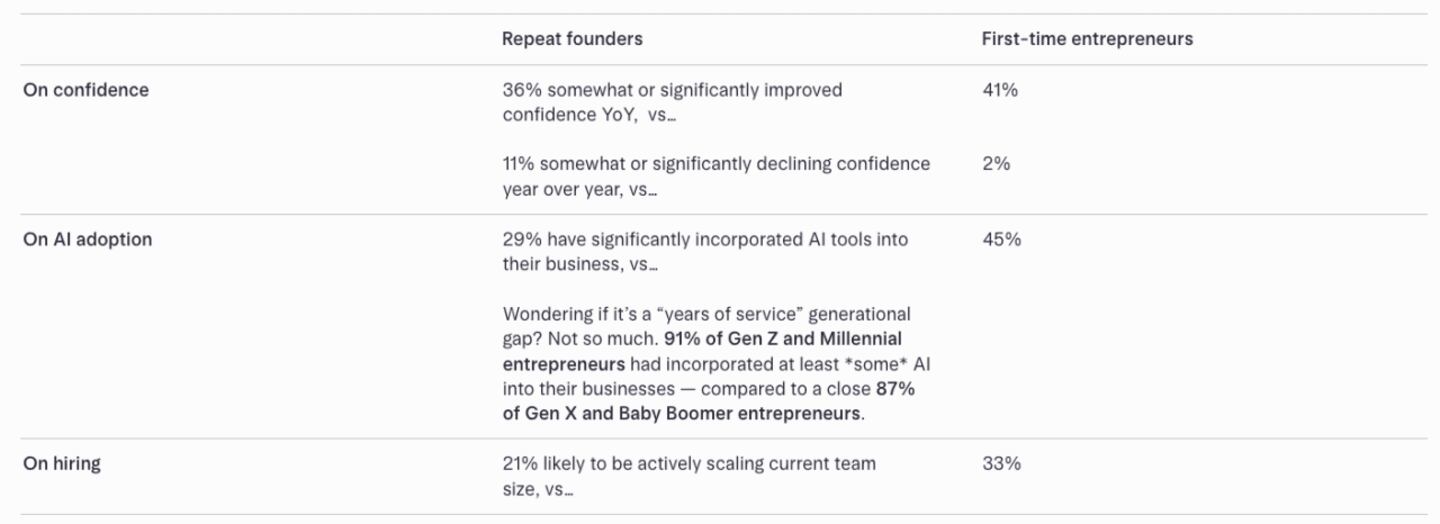Click bold "91% of Gen Z and Millennial" text
Viewport: 1440px width, 524px height.
[783, 339]
